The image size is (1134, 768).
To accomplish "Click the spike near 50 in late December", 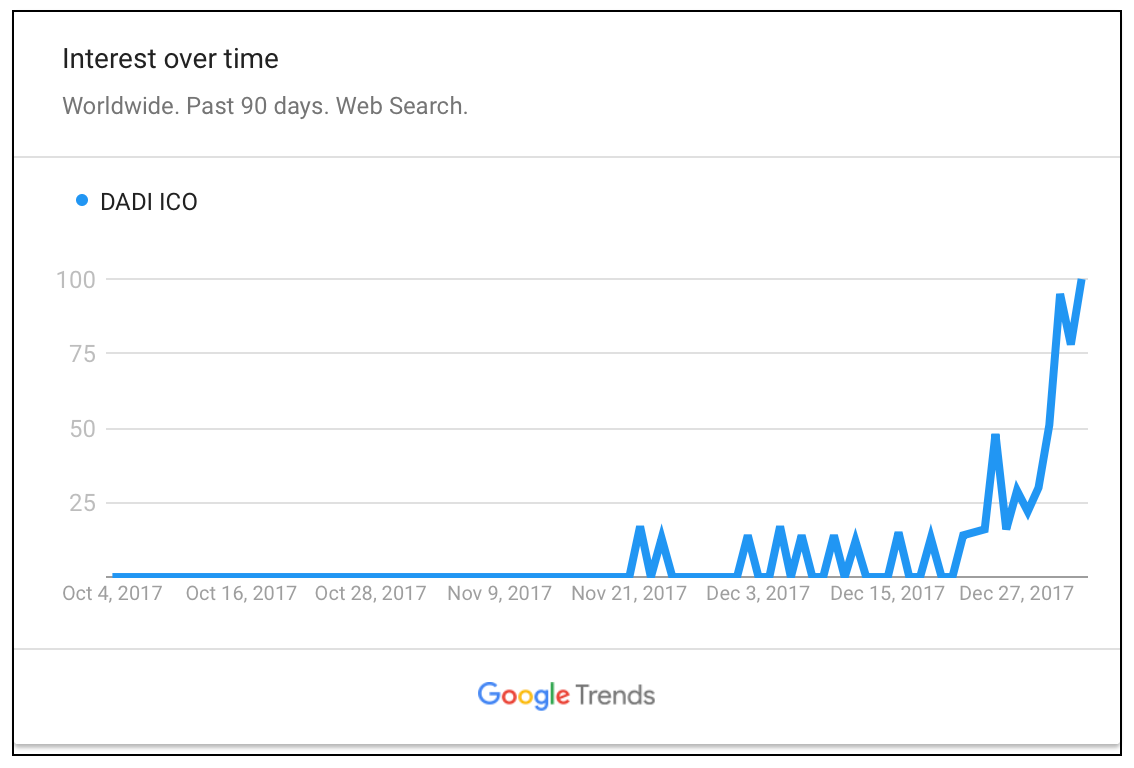I will (995, 437).
